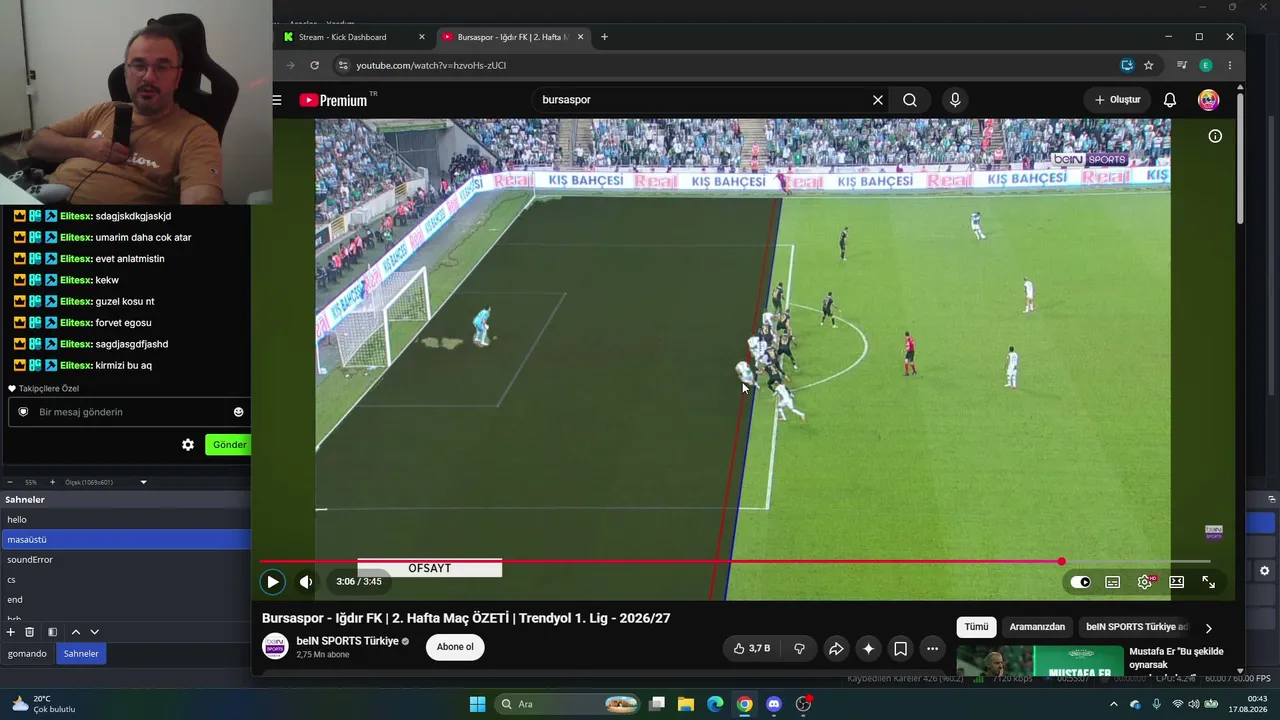
Task: Switch to the gomando dock tab
Action: pyautogui.click(x=27, y=654)
